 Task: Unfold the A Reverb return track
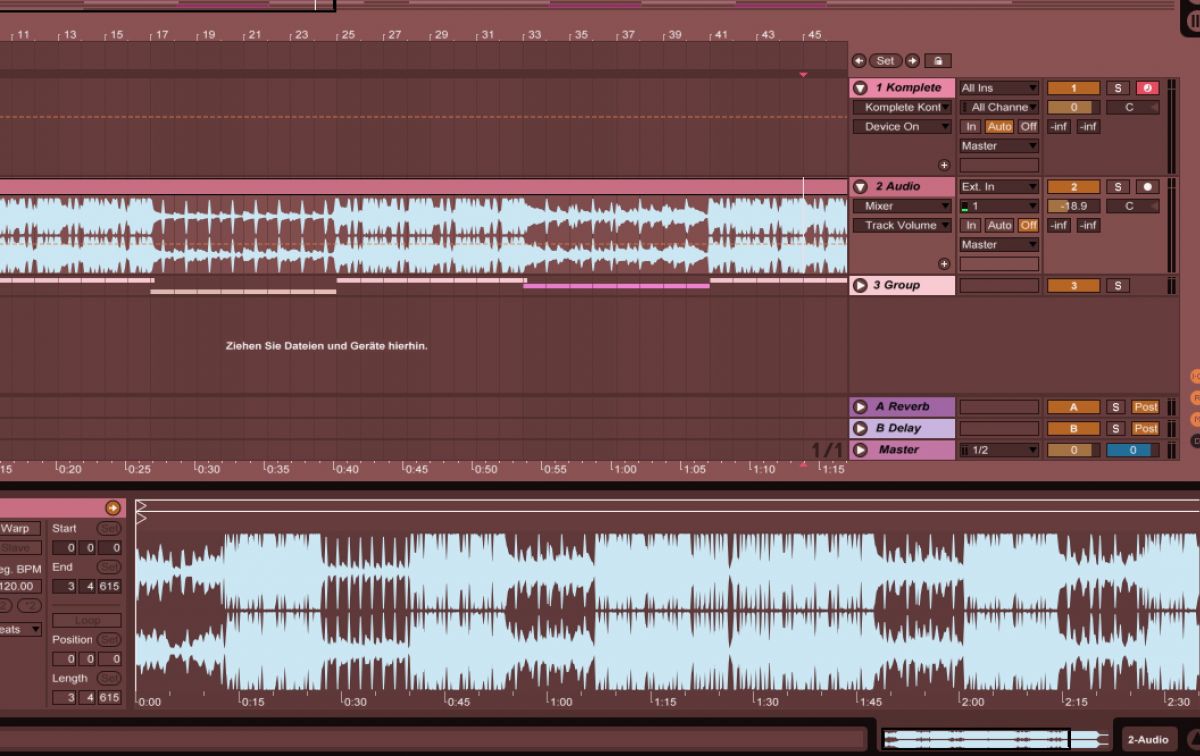click(859, 407)
